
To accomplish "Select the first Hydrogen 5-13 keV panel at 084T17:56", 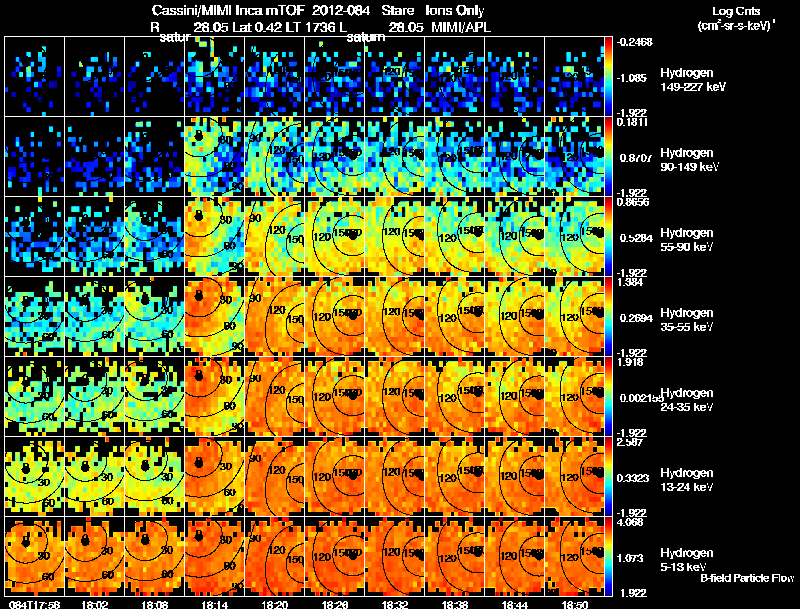I will tap(35, 556).
